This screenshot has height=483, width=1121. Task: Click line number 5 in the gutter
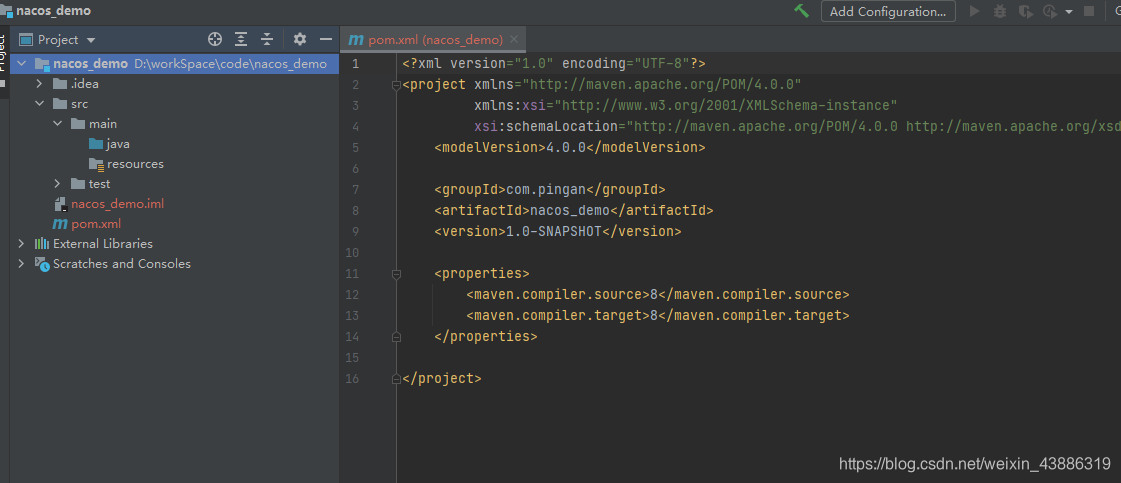[x=355, y=148]
